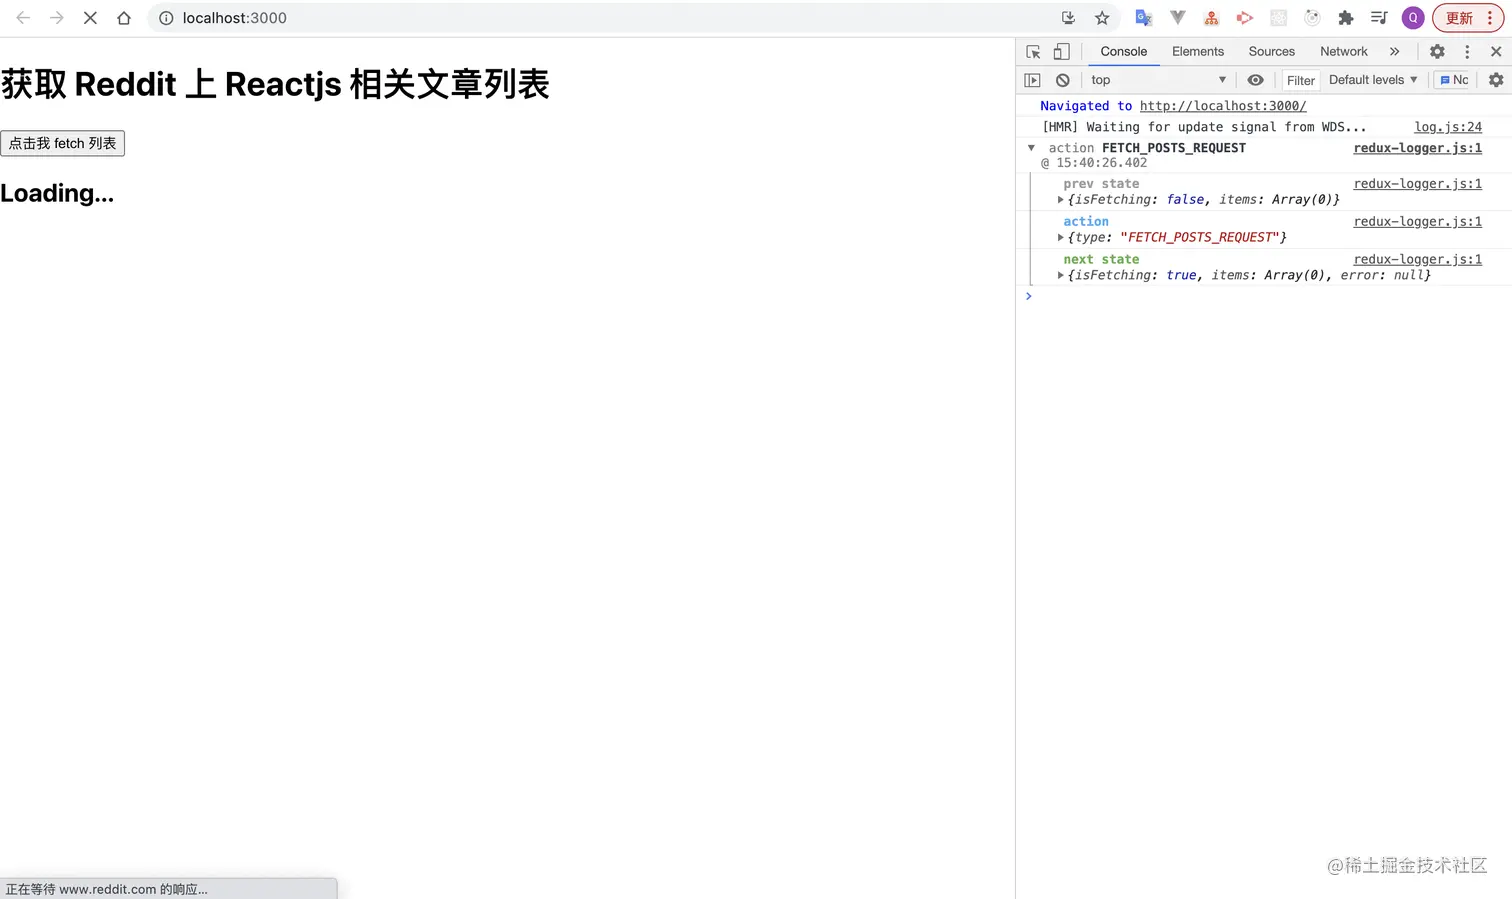This screenshot has height=899, width=1512.
Task: Open site info icon beside localhost:3000
Action: tap(166, 18)
